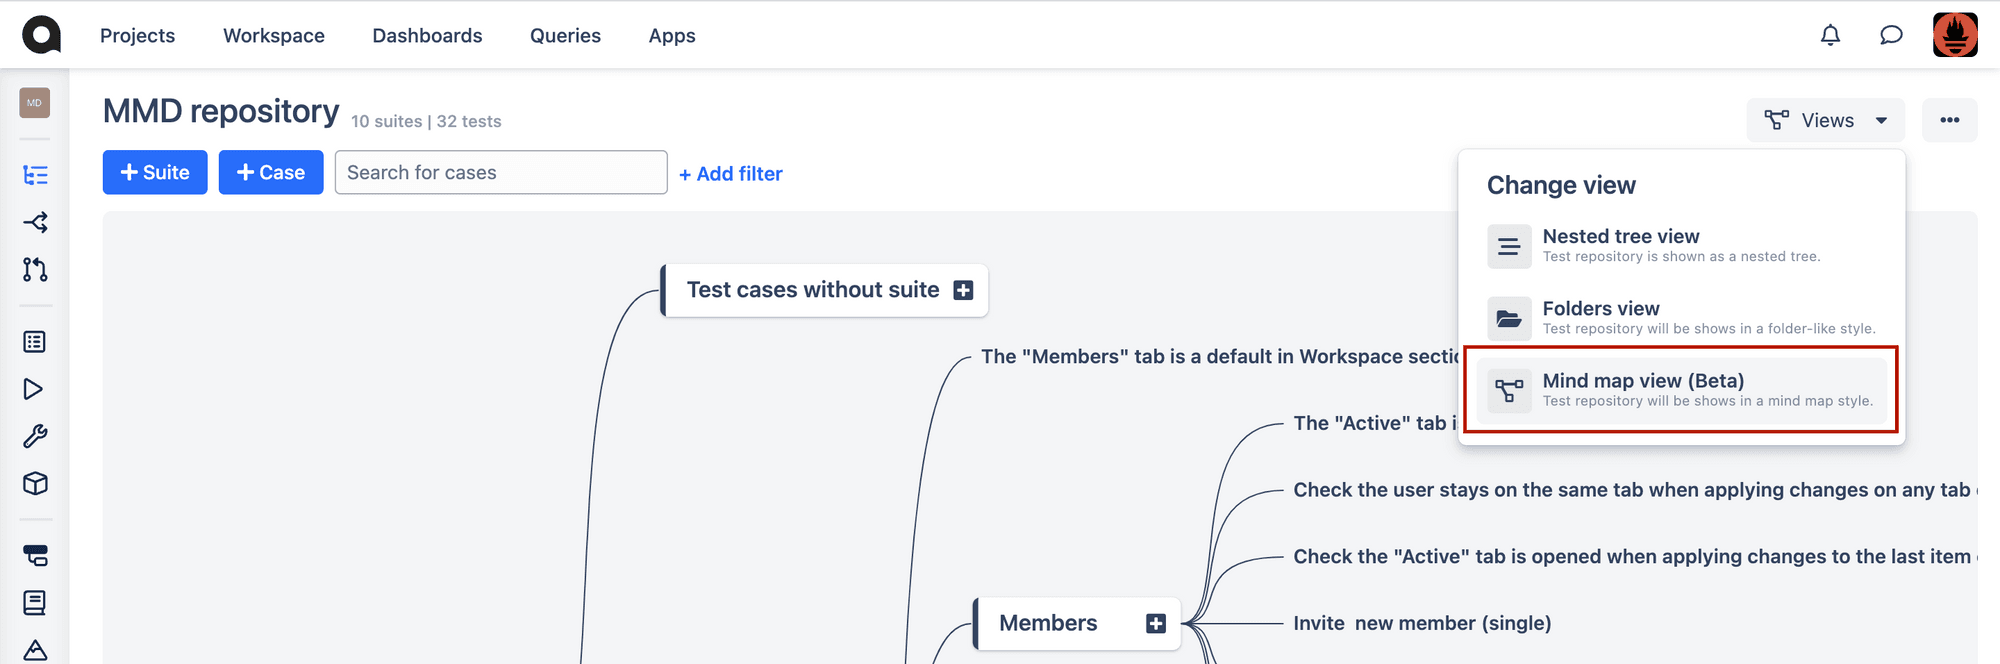
Task: Open the chat bubble icon
Action: (1891, 35)
